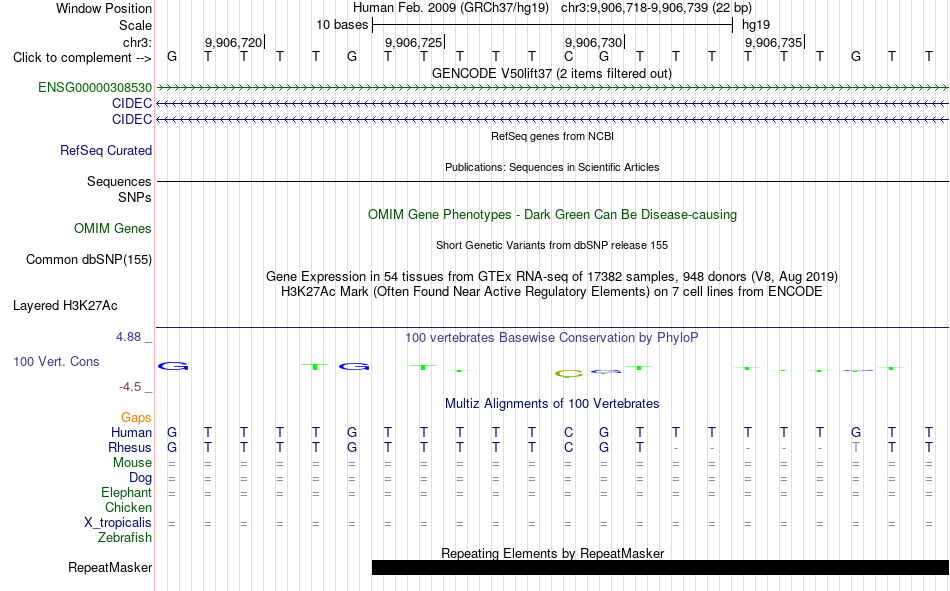Click the 'RefSeq genes from NCBI' title
950x591 pixels.
click(x=552, y=136)
